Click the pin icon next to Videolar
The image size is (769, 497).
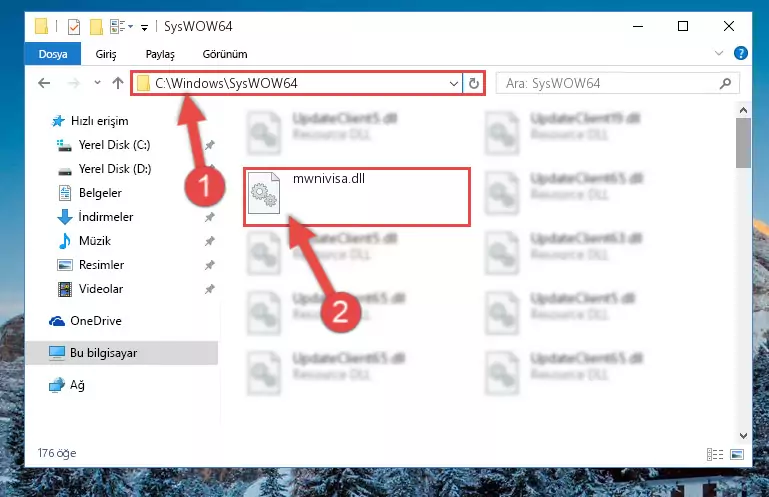tap(209, 289)
